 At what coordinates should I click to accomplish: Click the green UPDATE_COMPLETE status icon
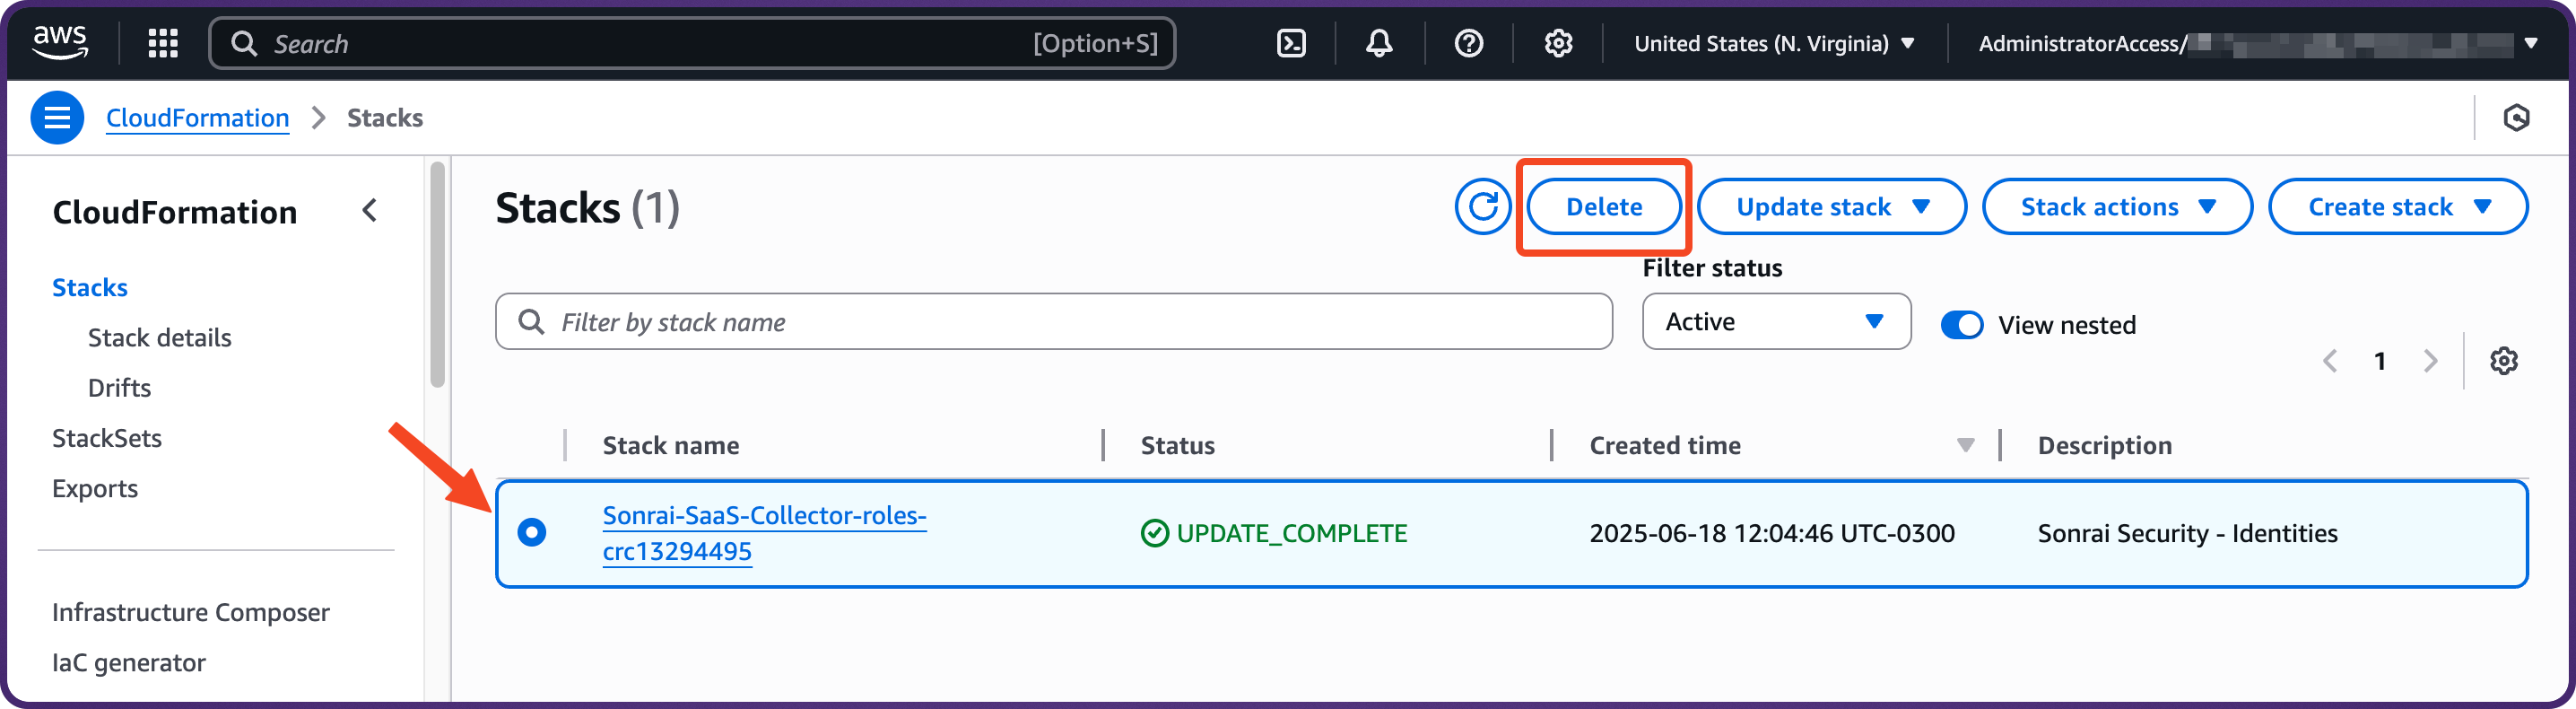point(1154,533)
